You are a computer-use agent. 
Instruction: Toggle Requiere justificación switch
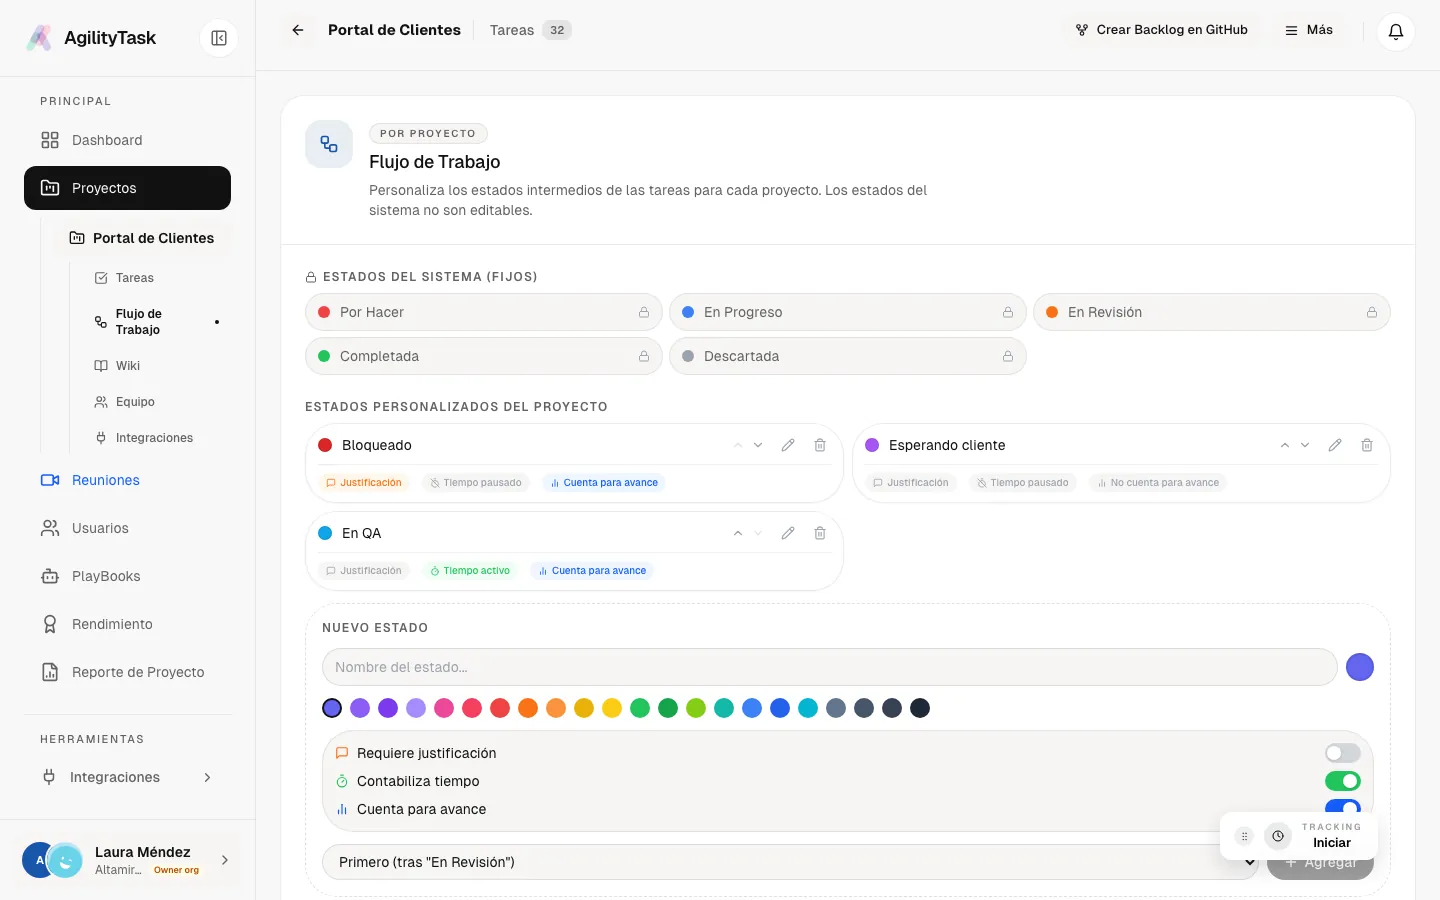tap(1343, 753)
